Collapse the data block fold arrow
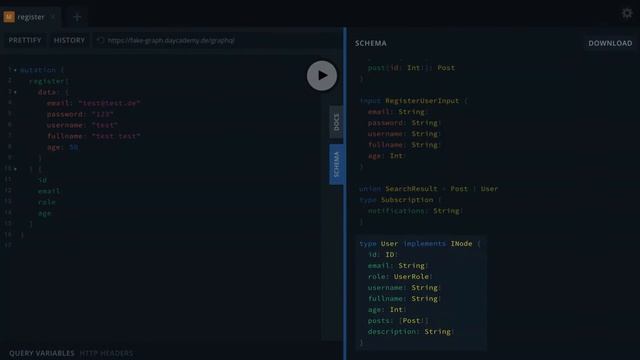640x360 pixels. pyautogui.click(x=16, y=92)
